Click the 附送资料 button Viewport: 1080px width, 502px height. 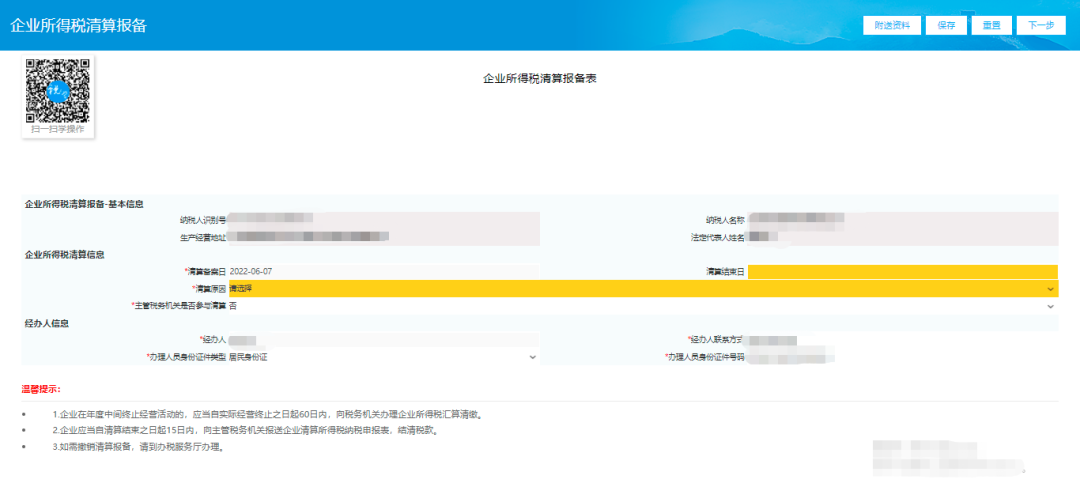tap(892, 25)
